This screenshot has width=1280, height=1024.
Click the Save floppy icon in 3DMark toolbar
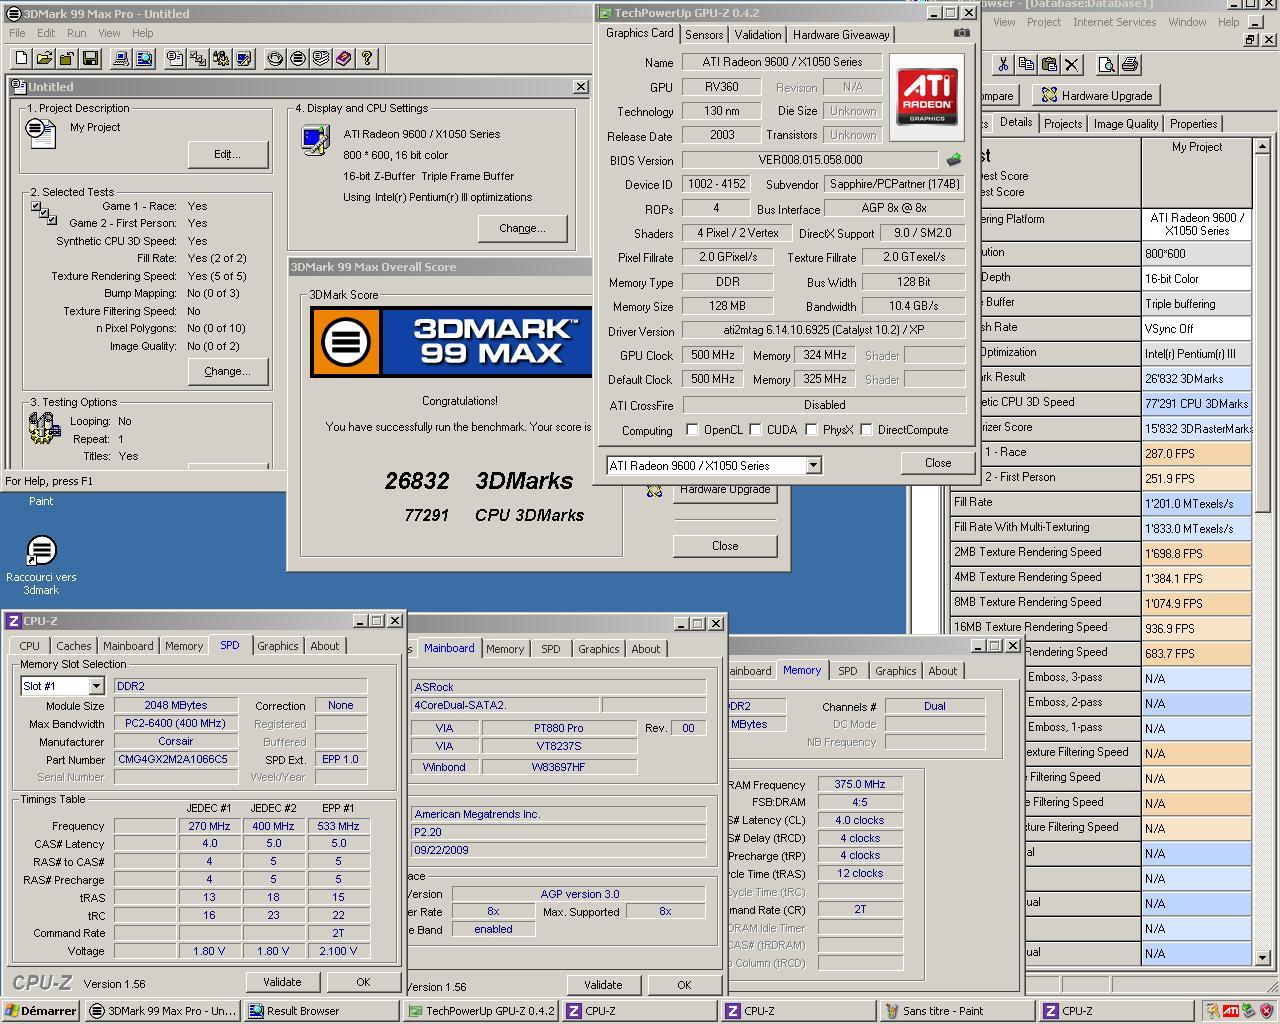pos(90,59)
